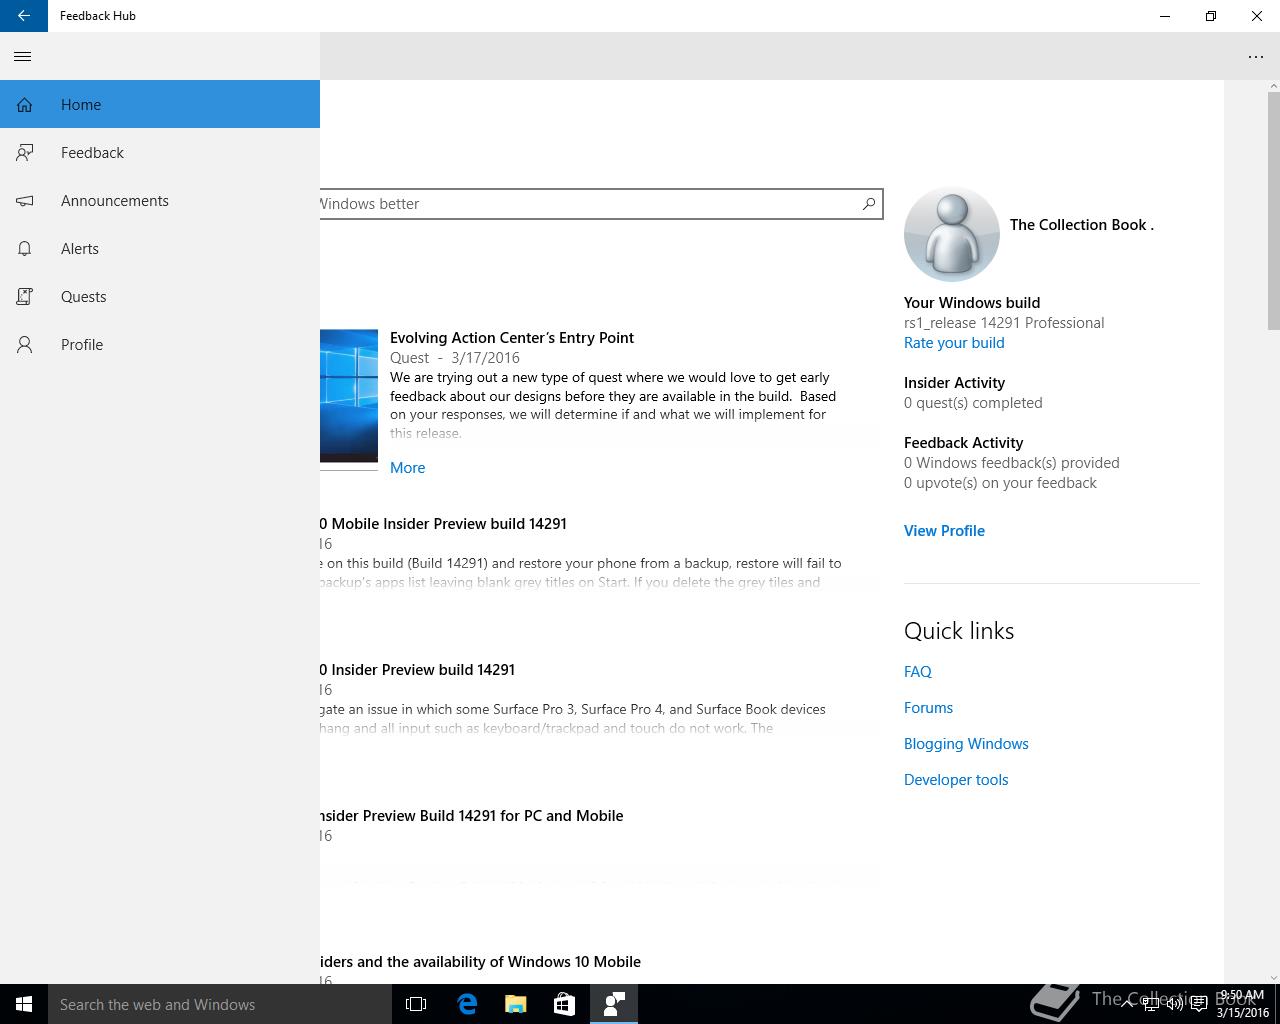Open the Developer tools quick link

pyautogui.click(x=956, y=780)
